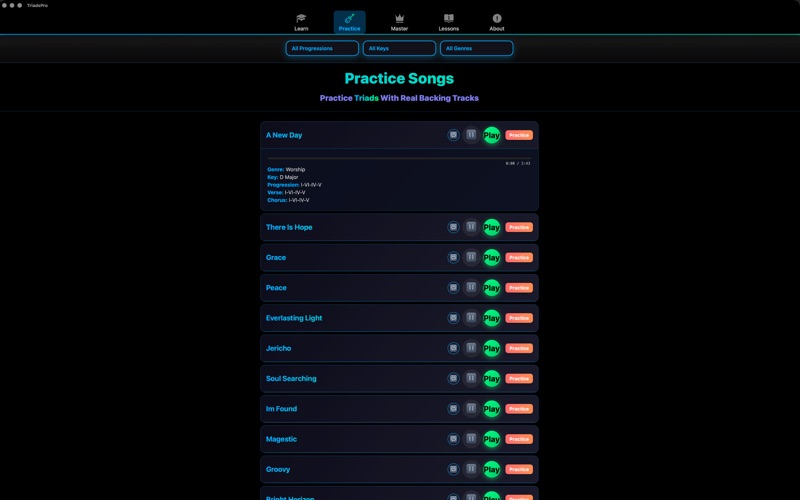Toggle the loop icon for Magestic
The height and width of the screenshot is (500, 800).
453,439
